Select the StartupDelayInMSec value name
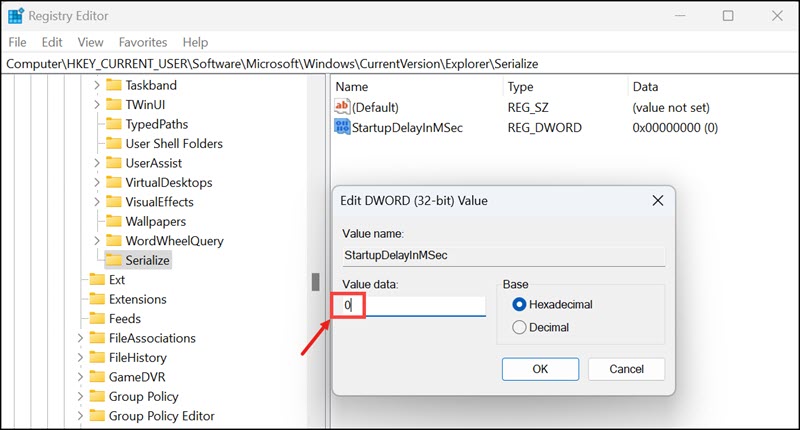 407,128
